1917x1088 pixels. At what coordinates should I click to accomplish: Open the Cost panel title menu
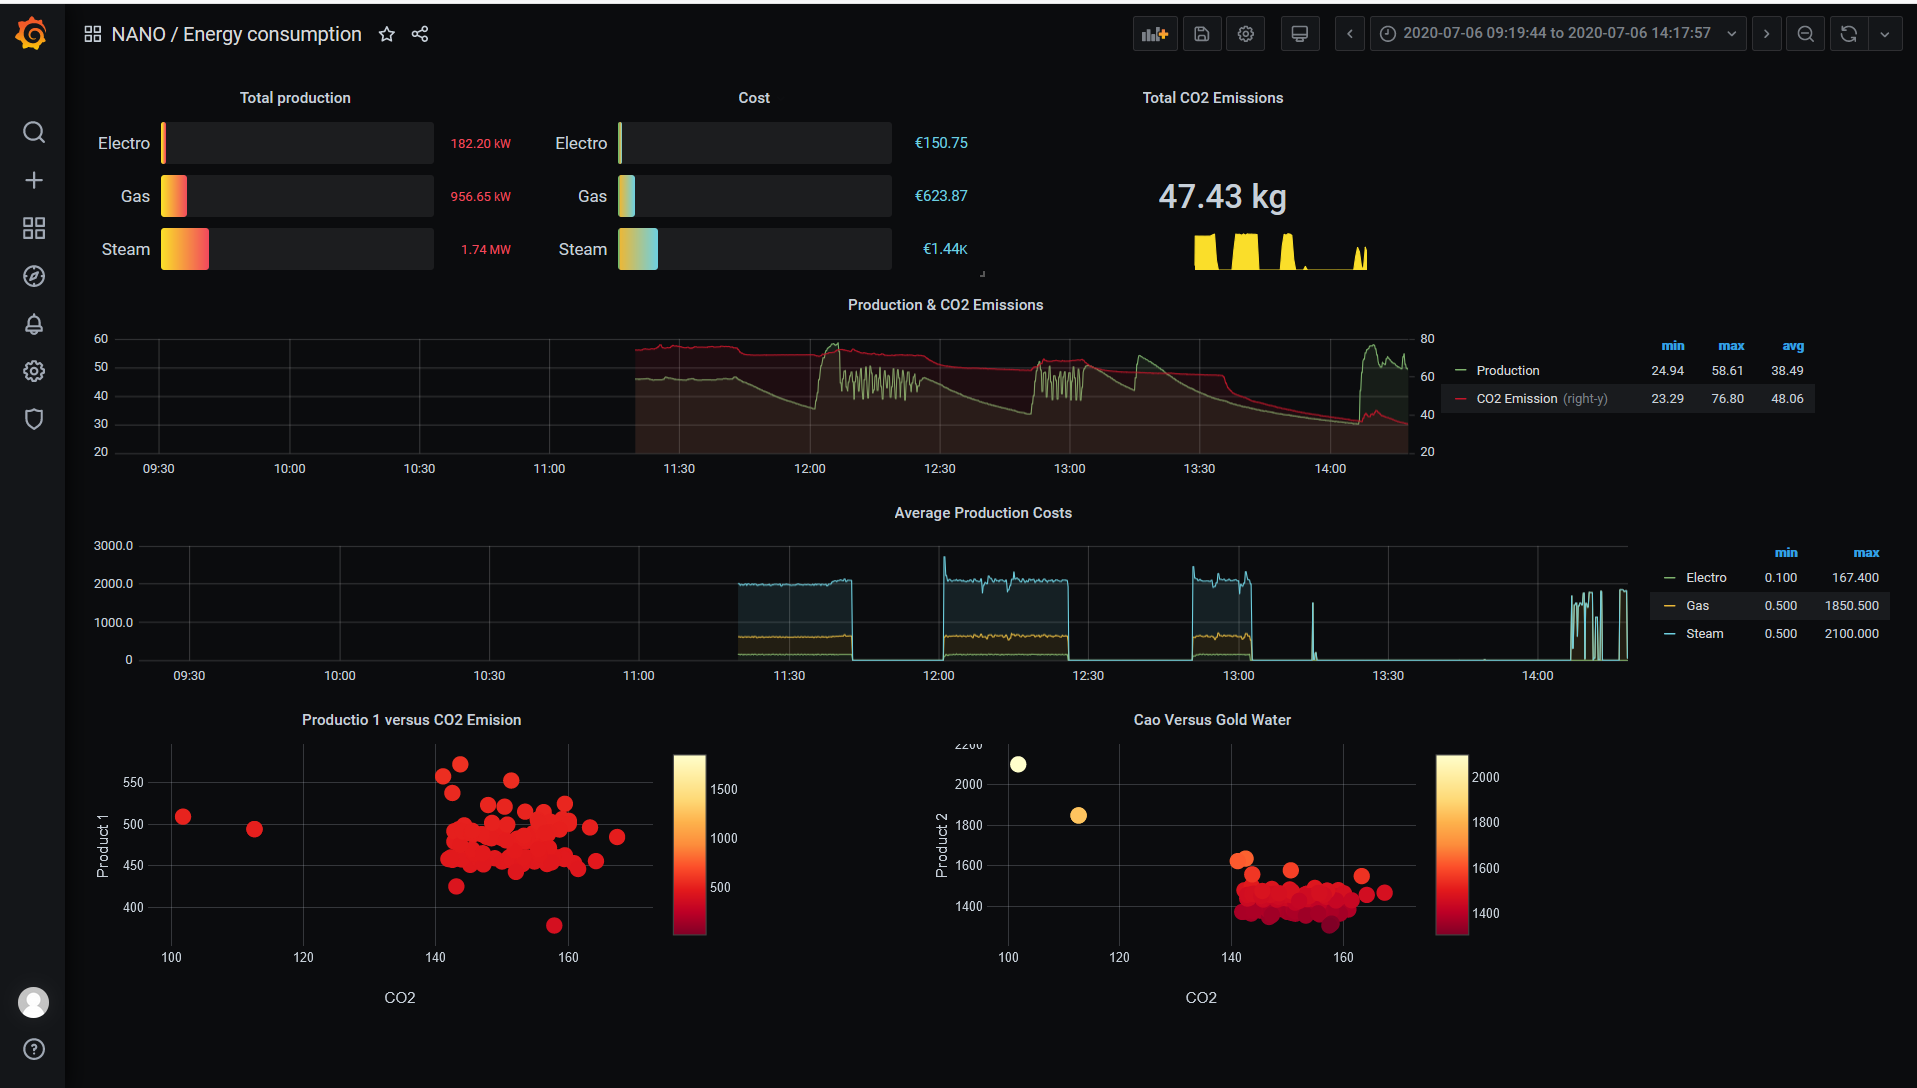click(x=754, y=98)
